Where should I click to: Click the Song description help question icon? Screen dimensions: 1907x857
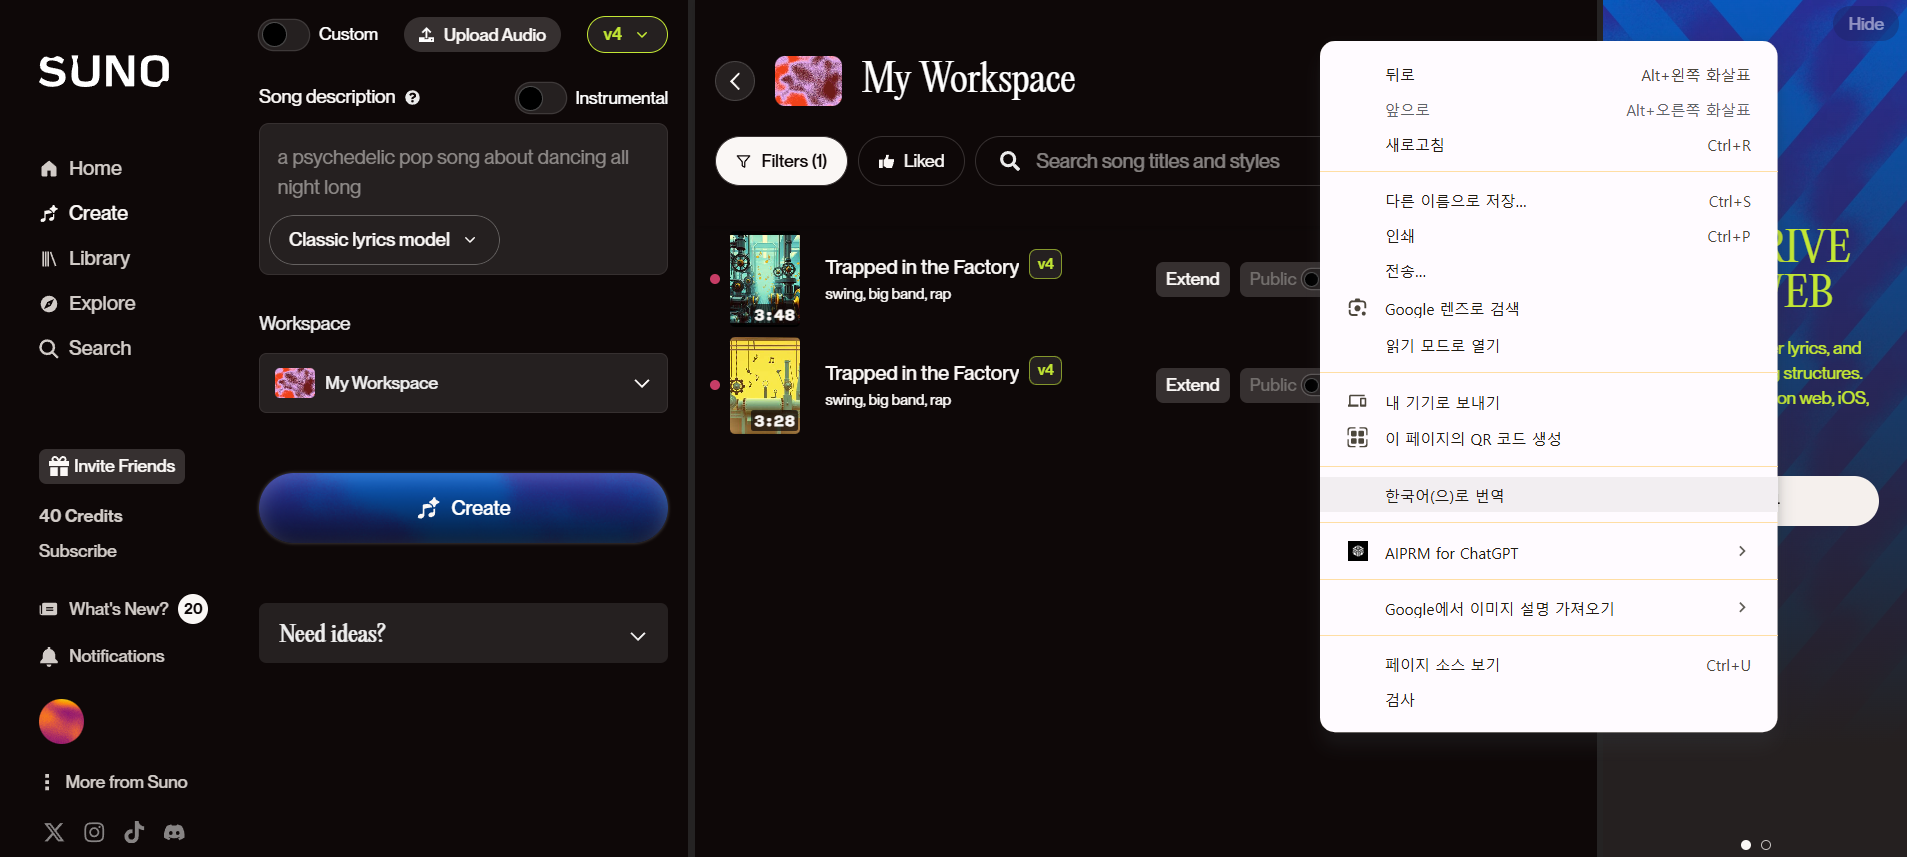tap(413, 98)
